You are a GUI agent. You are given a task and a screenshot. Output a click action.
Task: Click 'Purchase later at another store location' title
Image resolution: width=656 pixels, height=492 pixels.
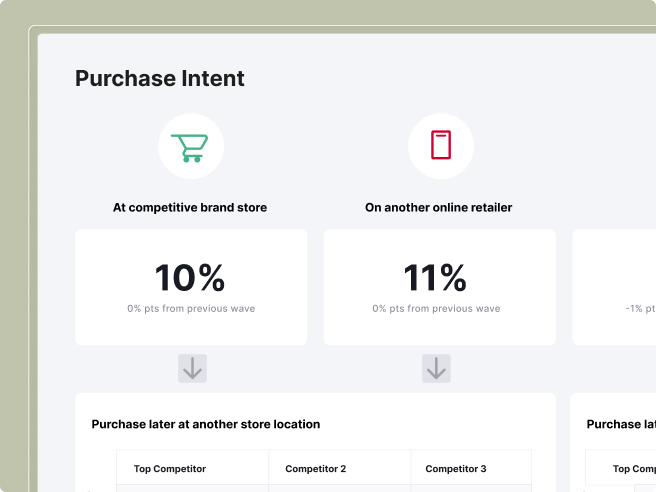click(x=205, y=424)
